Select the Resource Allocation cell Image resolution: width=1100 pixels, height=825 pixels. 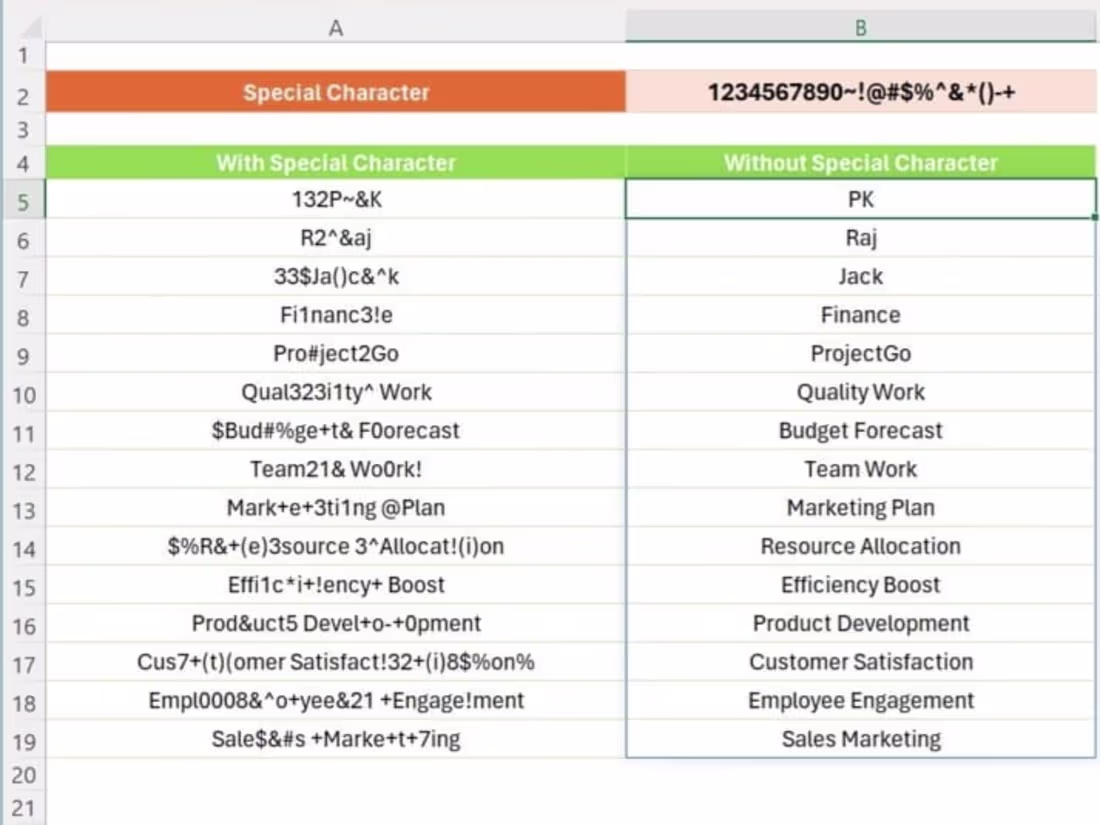pyautogui.click(x=861, y=546)
